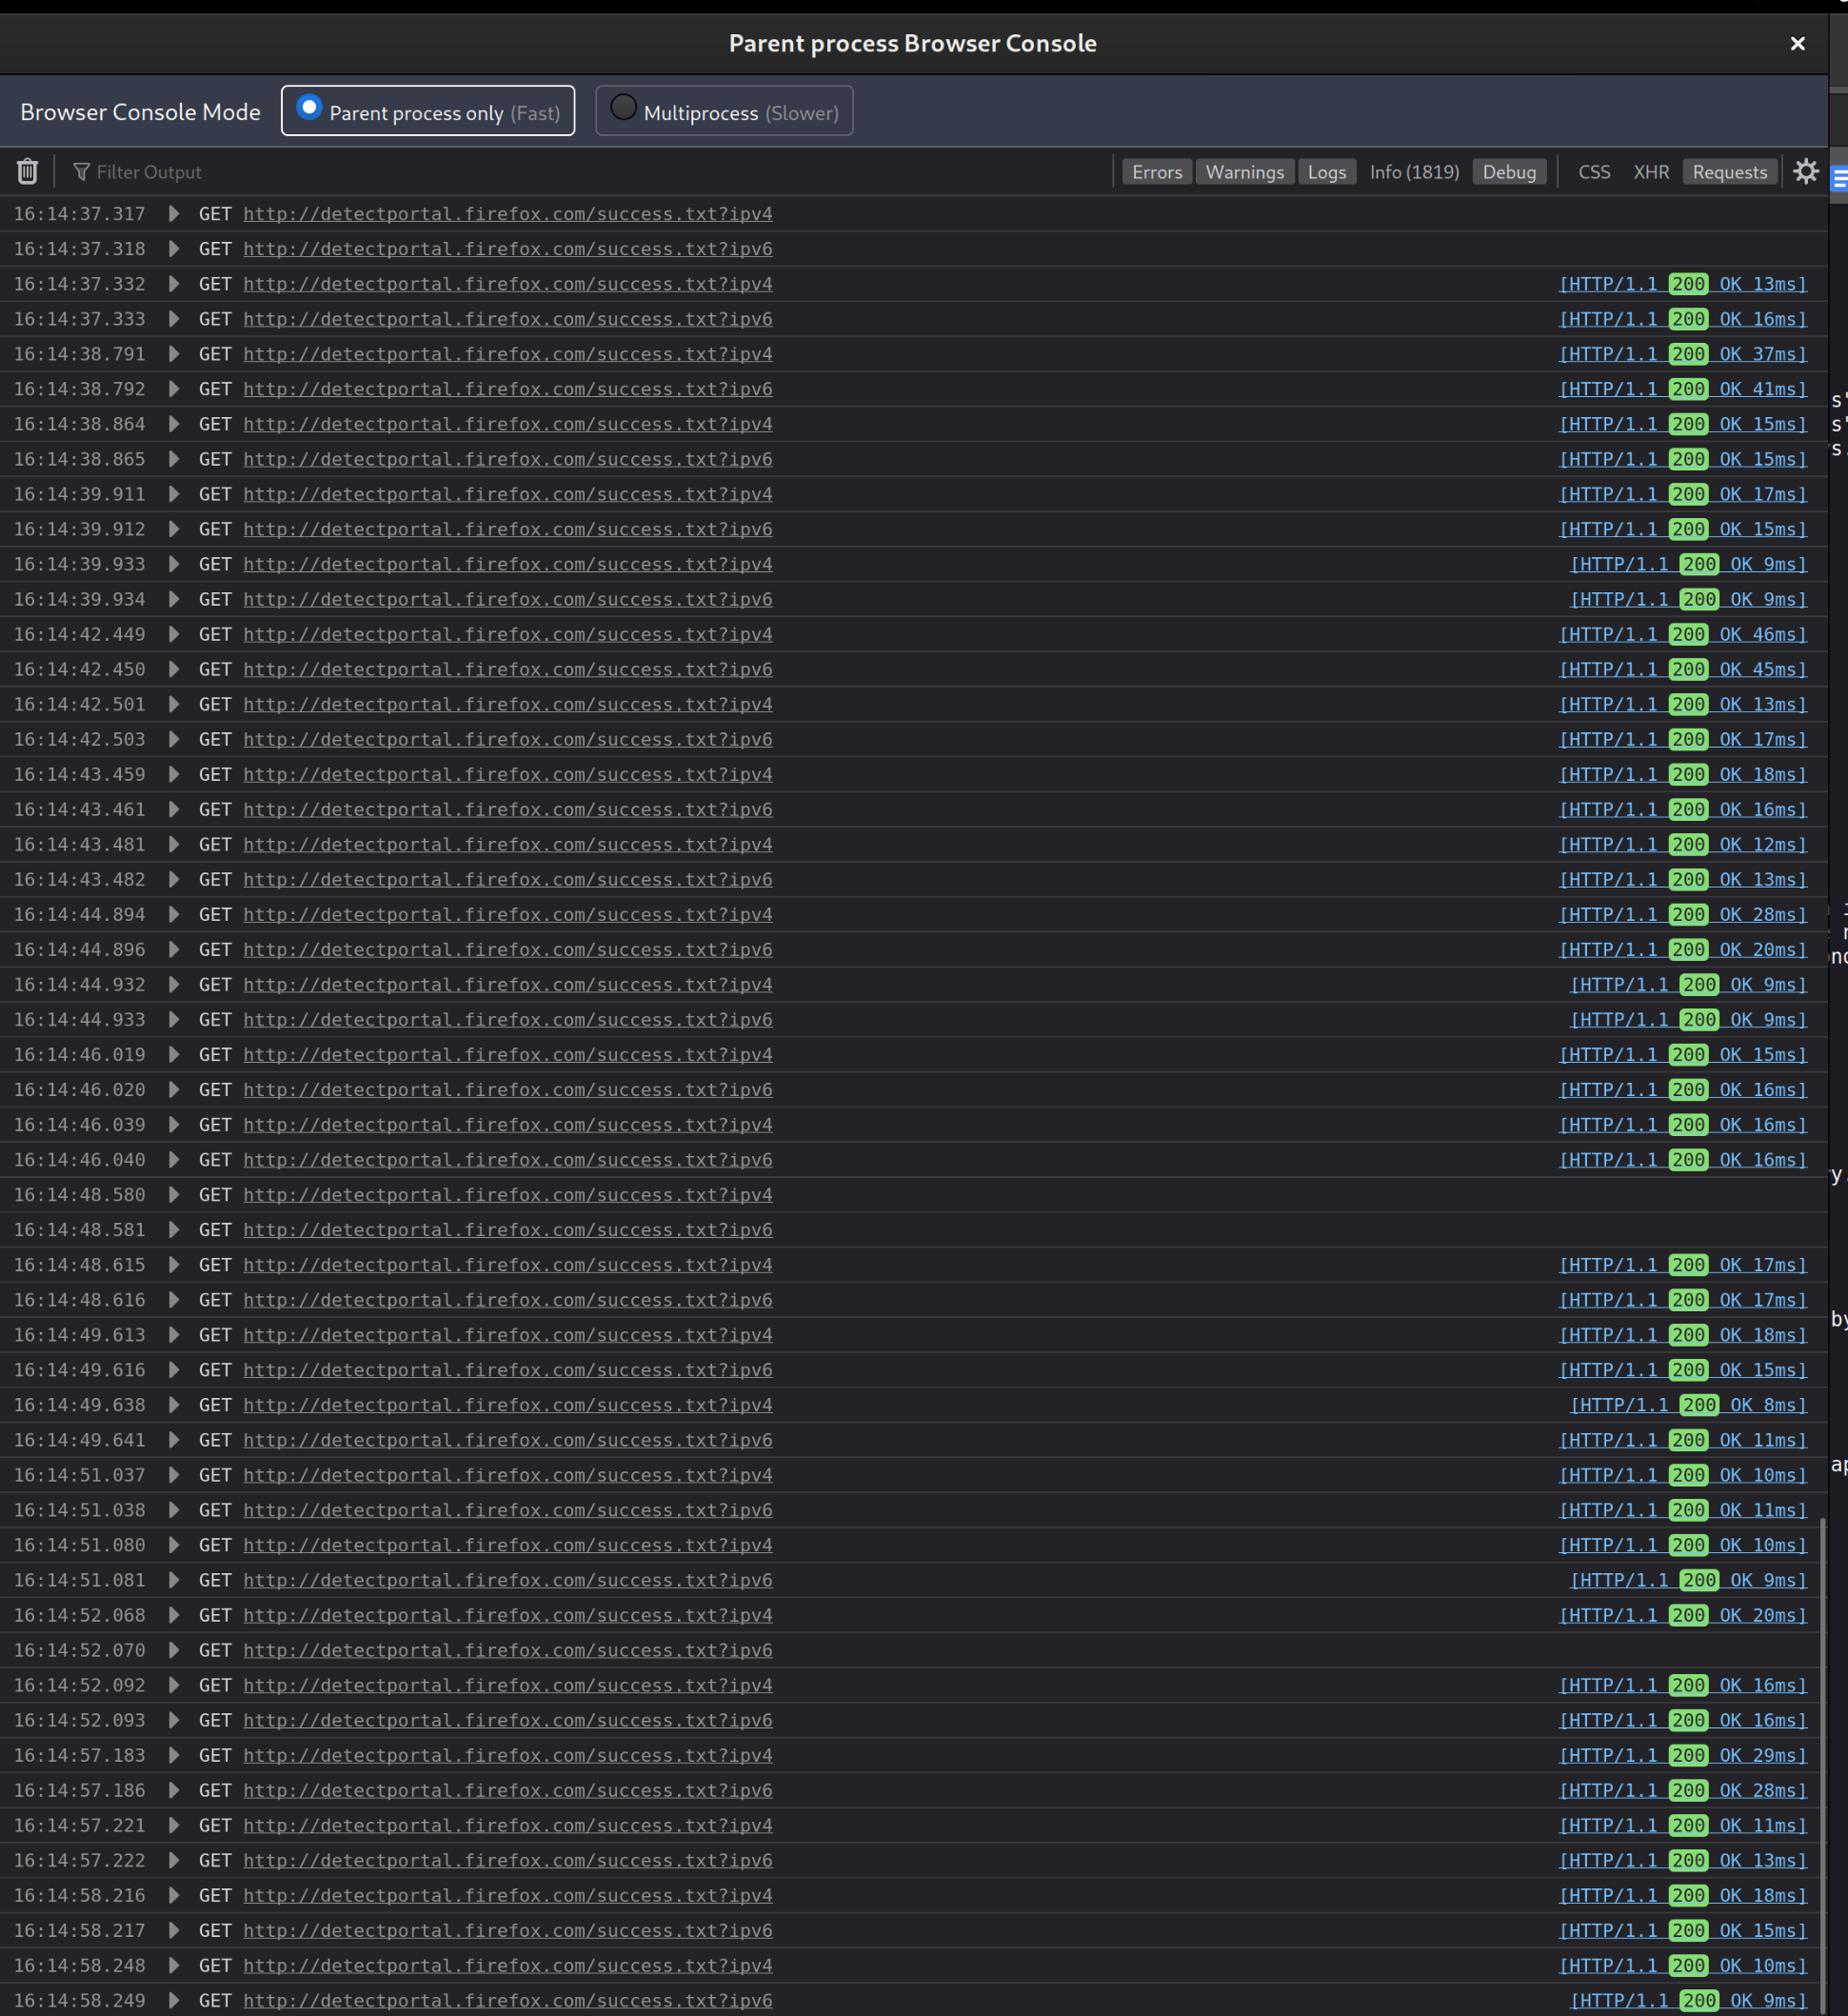The width and height of the screenshot is (1848, 2016).
Task: Toggle the Errors filter
Action: (1157, 172)
